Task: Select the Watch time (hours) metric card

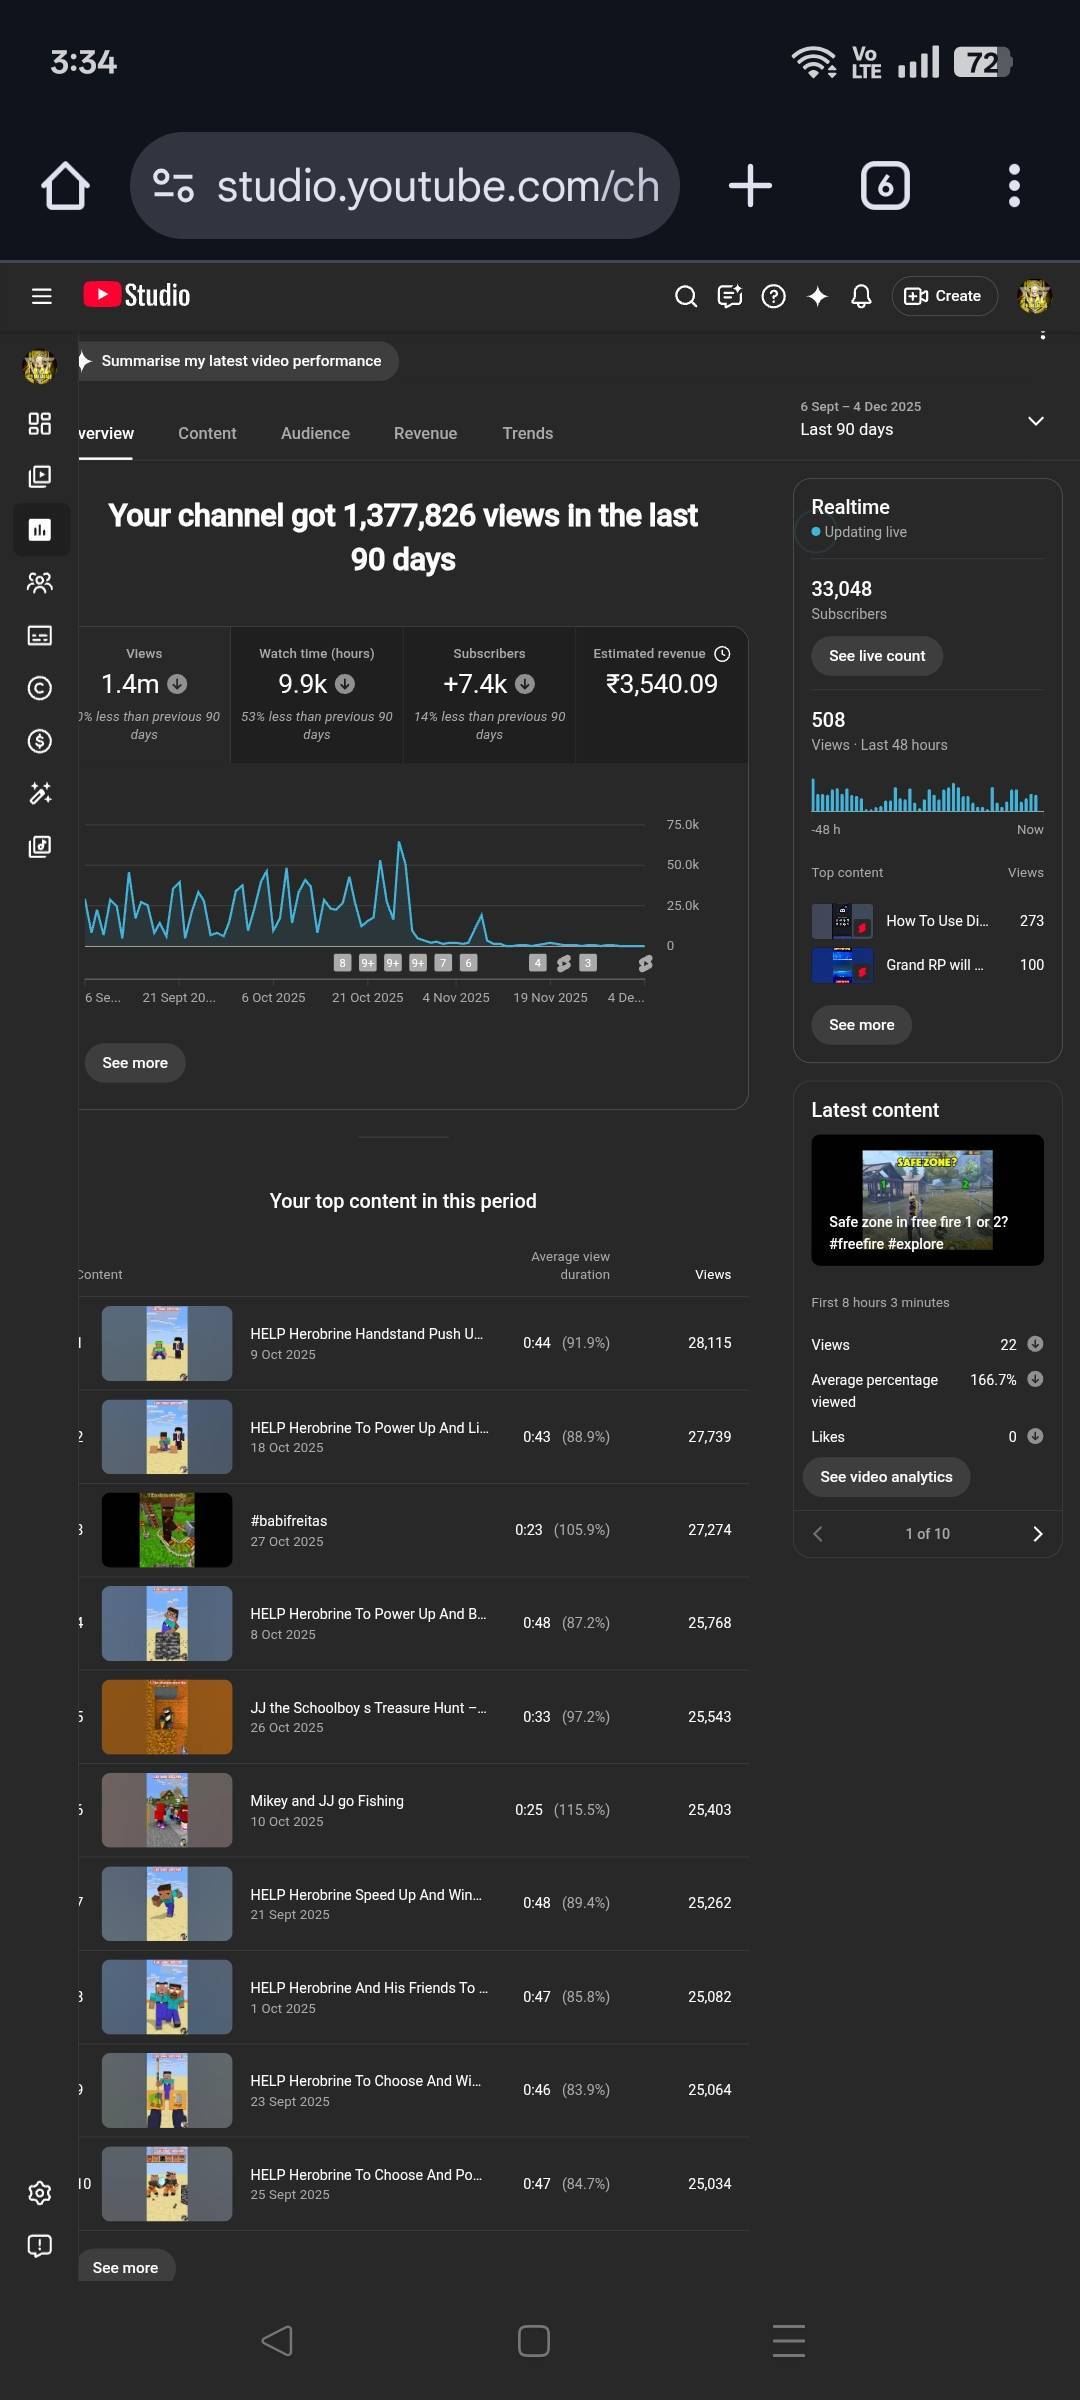Action: [316, 694]
